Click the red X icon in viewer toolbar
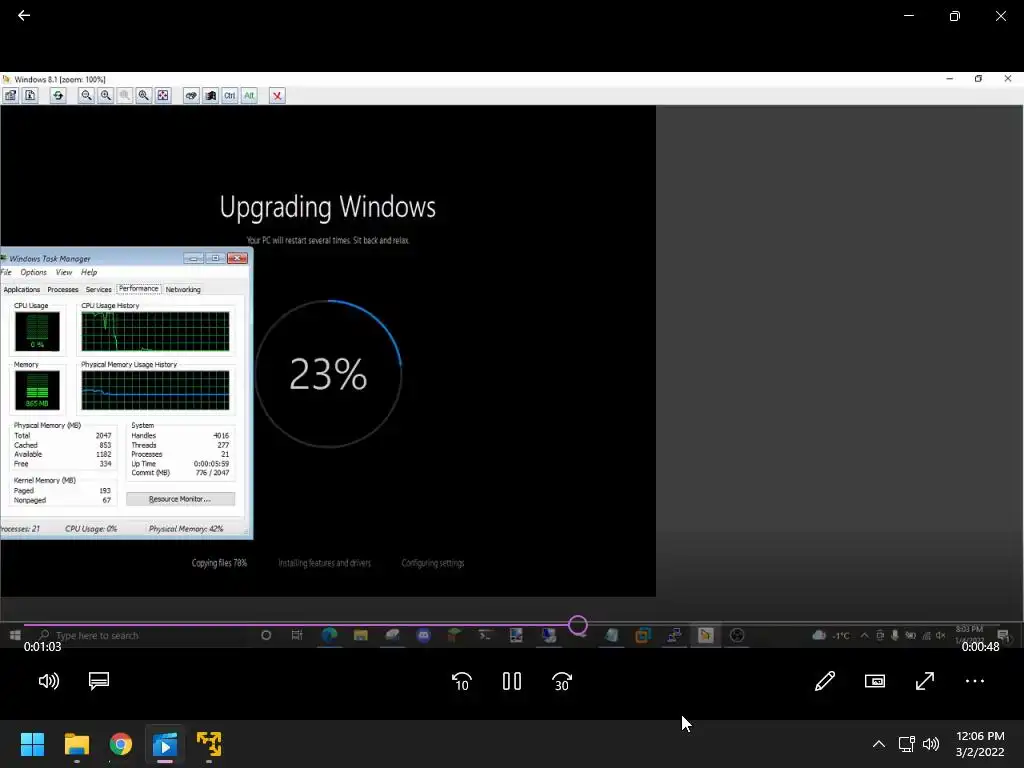Image resolution: width=1024 pixels, height=768 pixels. [x=278, y=95]
